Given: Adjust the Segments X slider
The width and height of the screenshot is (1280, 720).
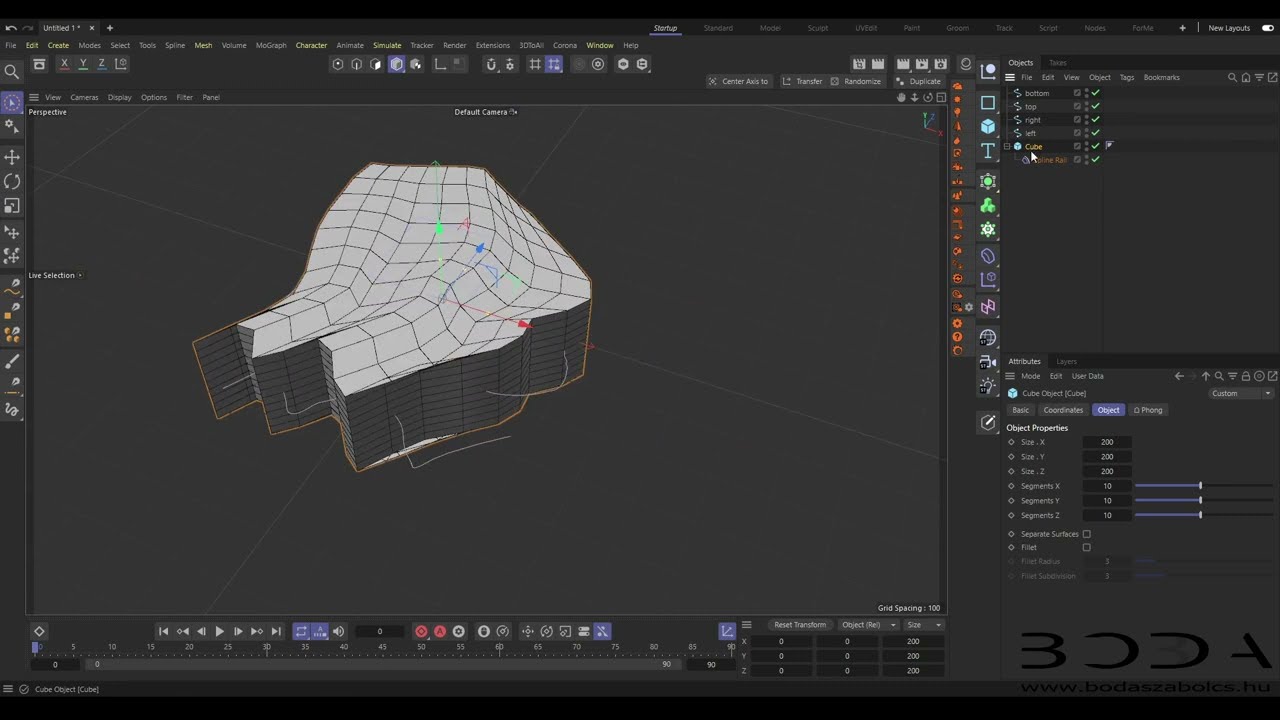Looking at the screenshot, I should (1200, 486).
